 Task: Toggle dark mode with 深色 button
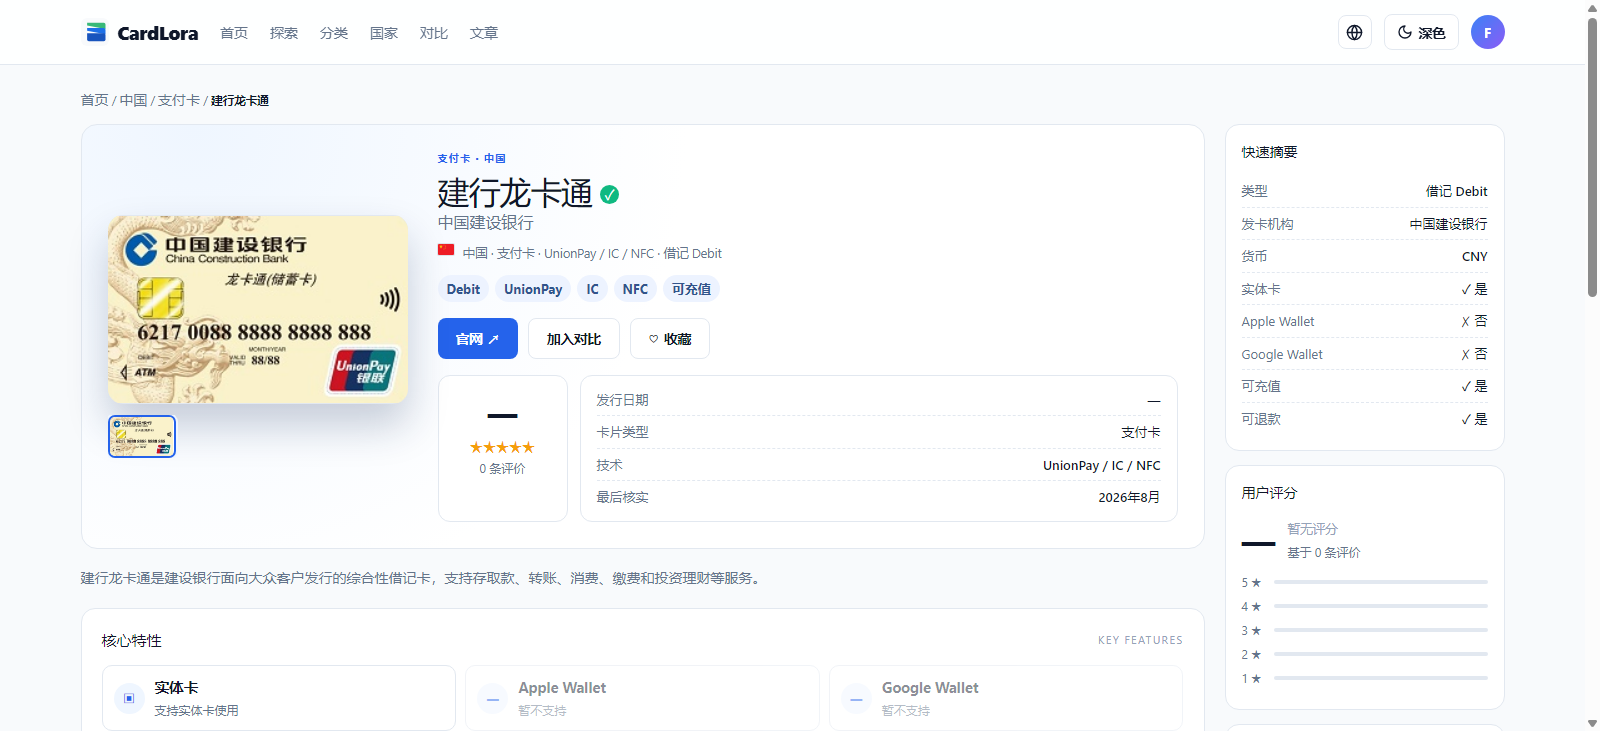tap(1421, 32)
